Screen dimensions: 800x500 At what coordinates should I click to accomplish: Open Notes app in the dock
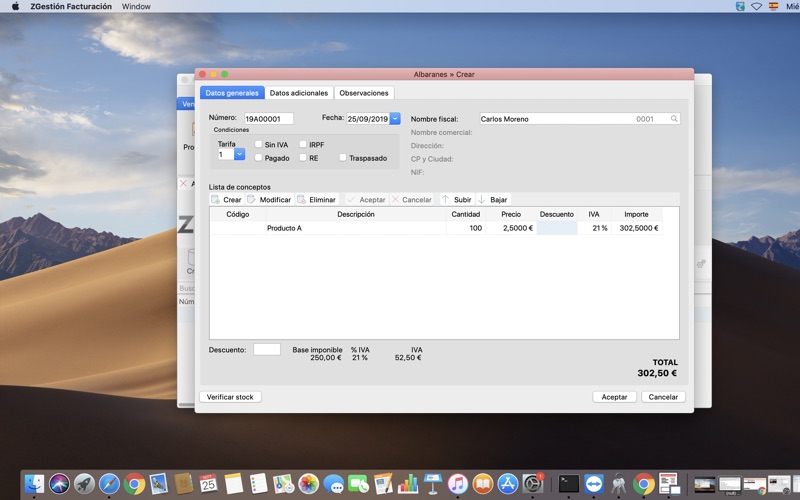[234, 484]
